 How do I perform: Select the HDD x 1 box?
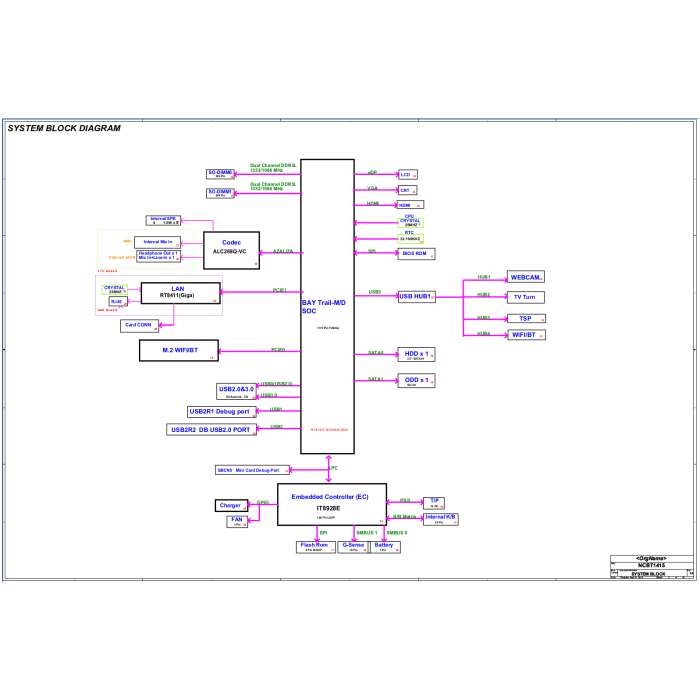(x=417, y=354)
